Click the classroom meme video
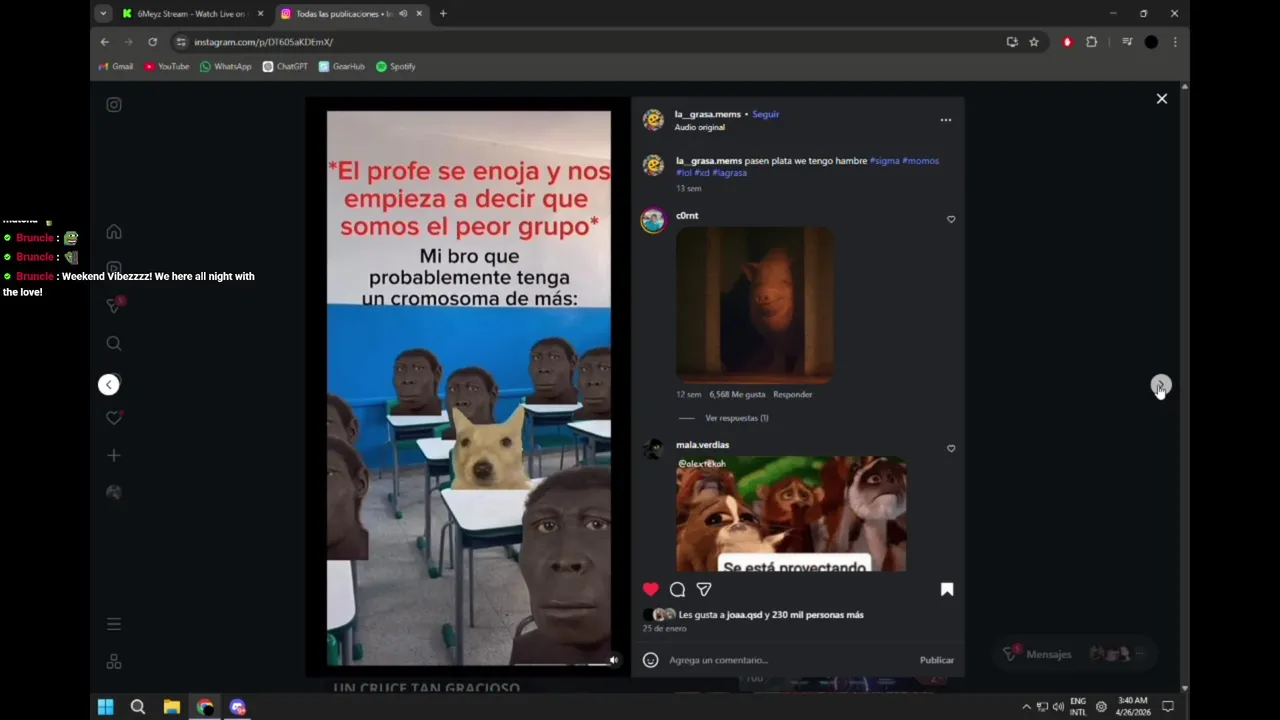1280x720 pixels. pos(469,388)
